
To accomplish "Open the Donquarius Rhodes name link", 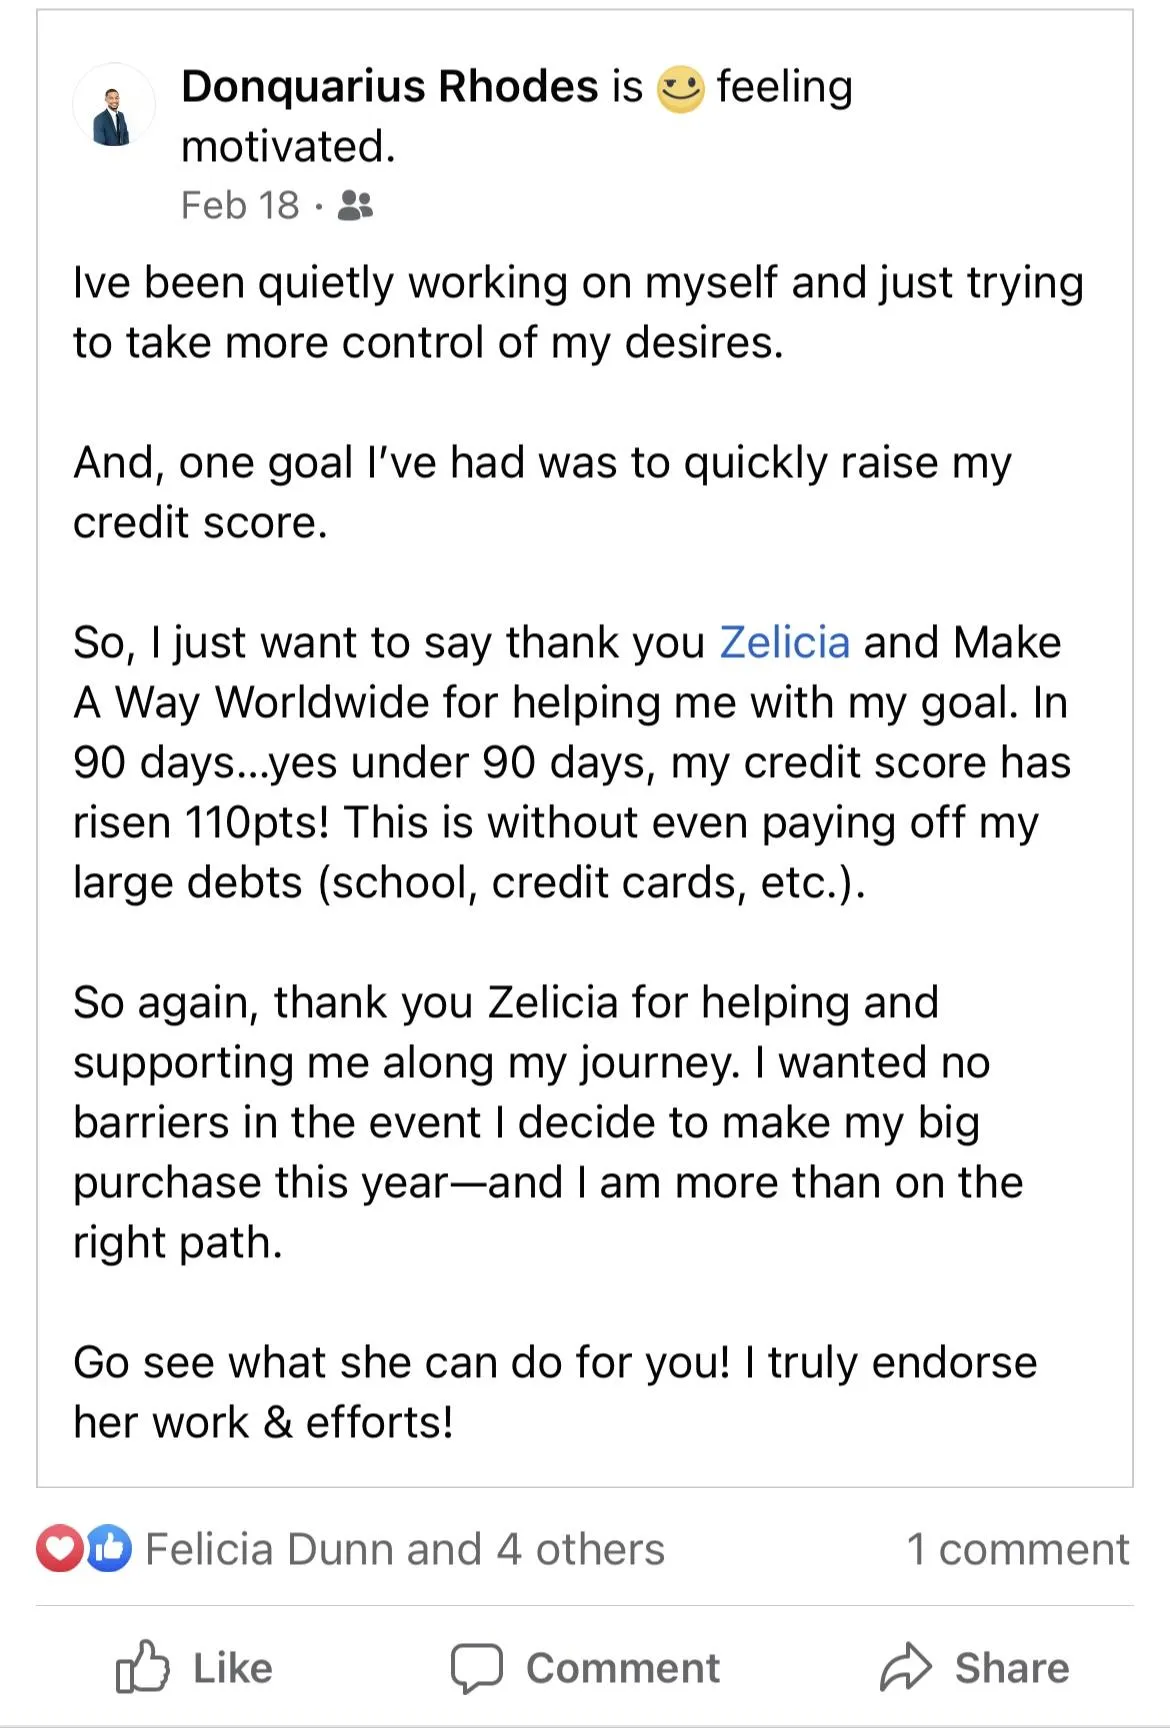I will (x=390, y=86).
